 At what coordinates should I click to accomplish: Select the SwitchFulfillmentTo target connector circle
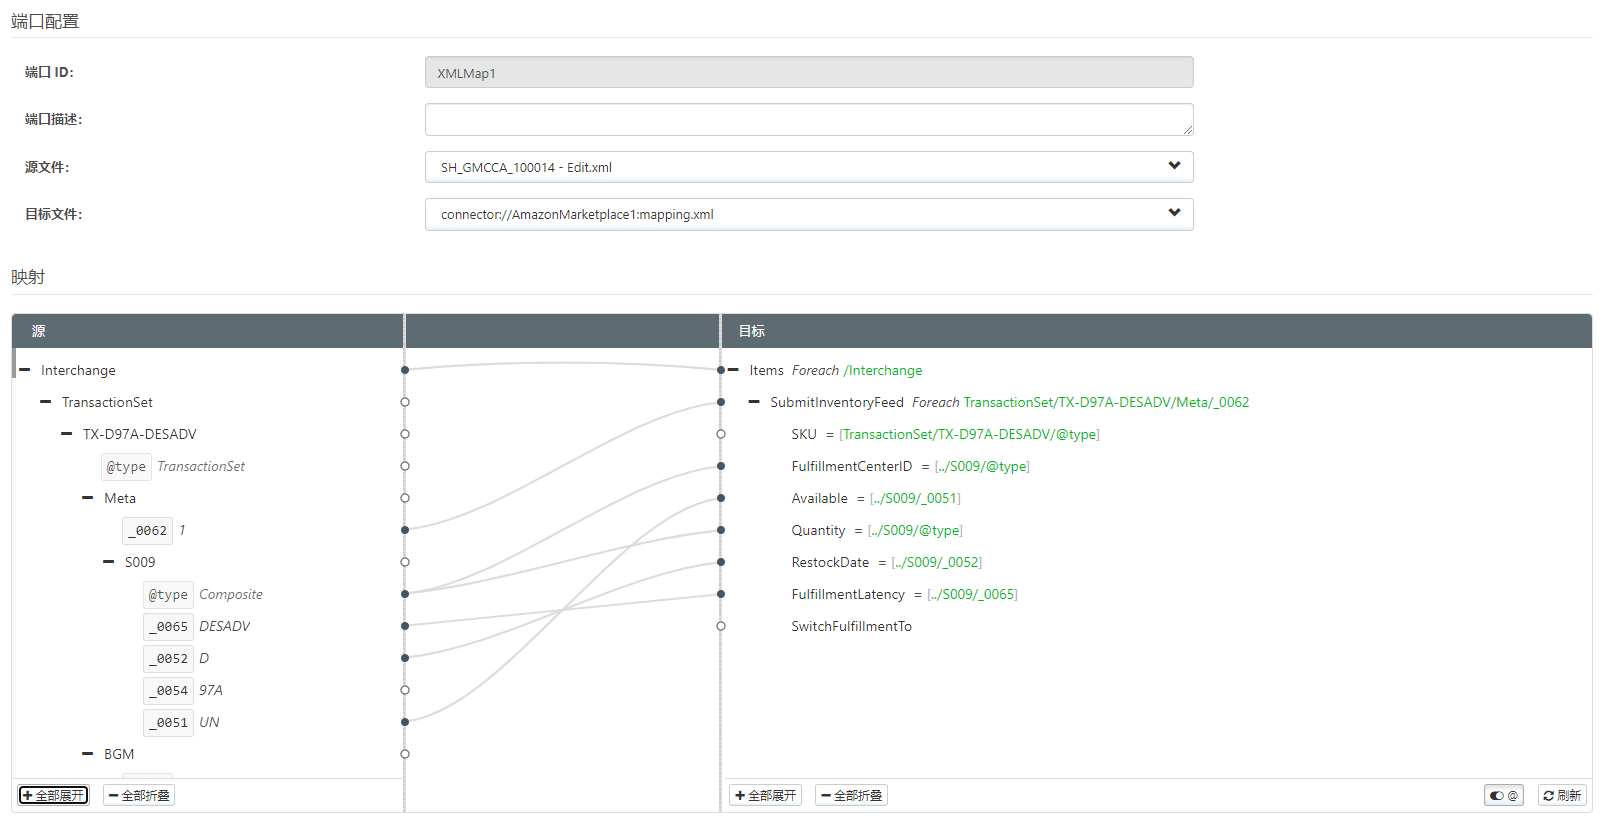[x=721, y=626]
